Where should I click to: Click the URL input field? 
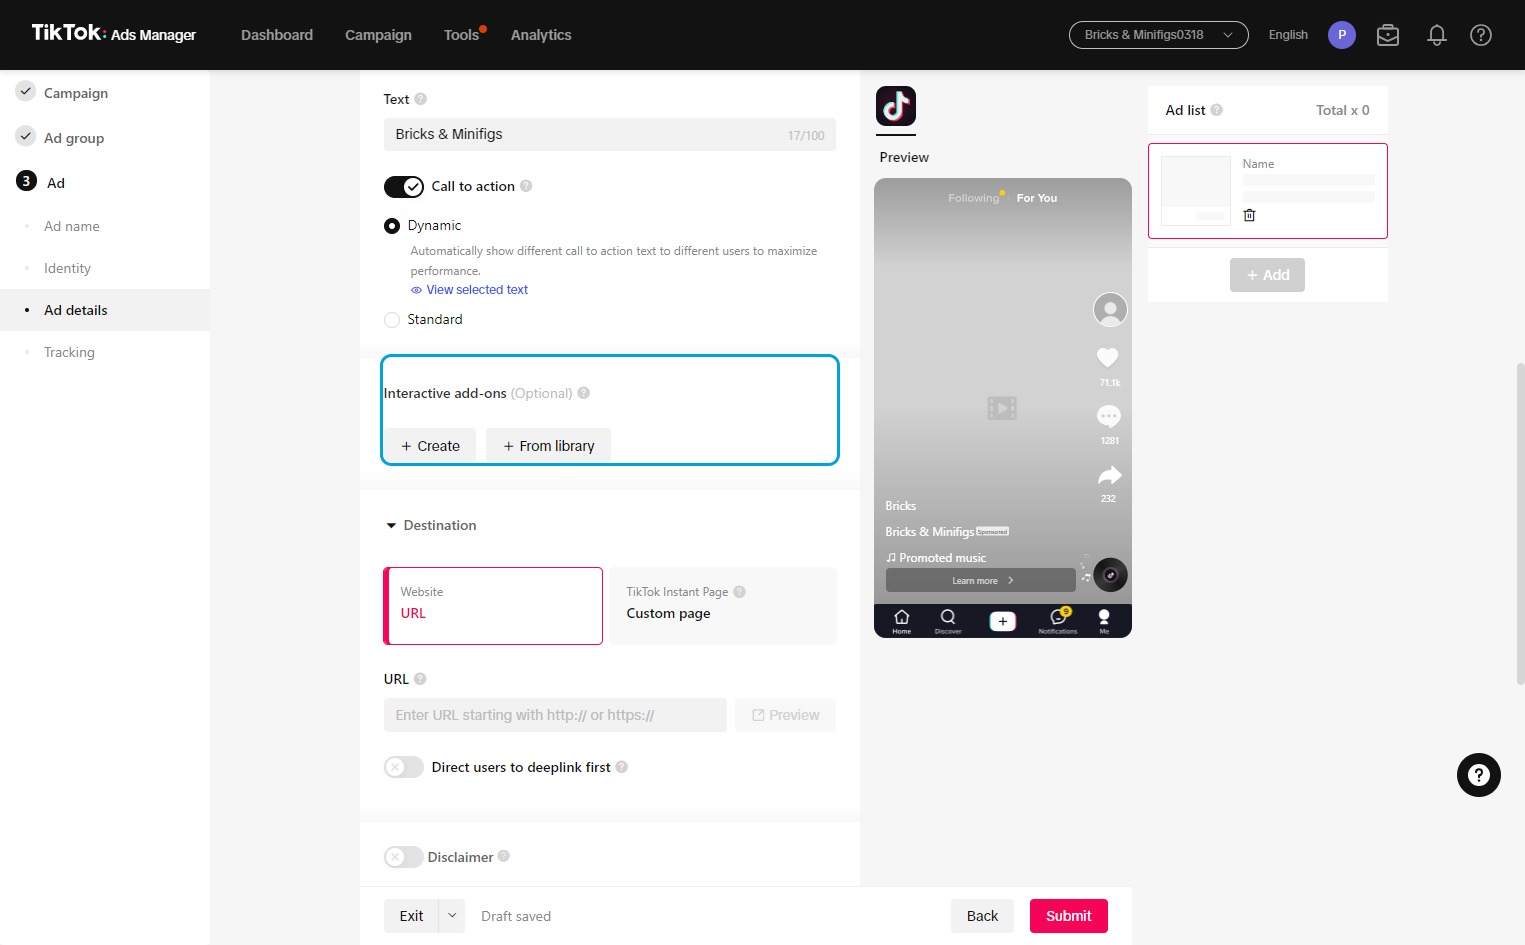(x=555, y=715)
